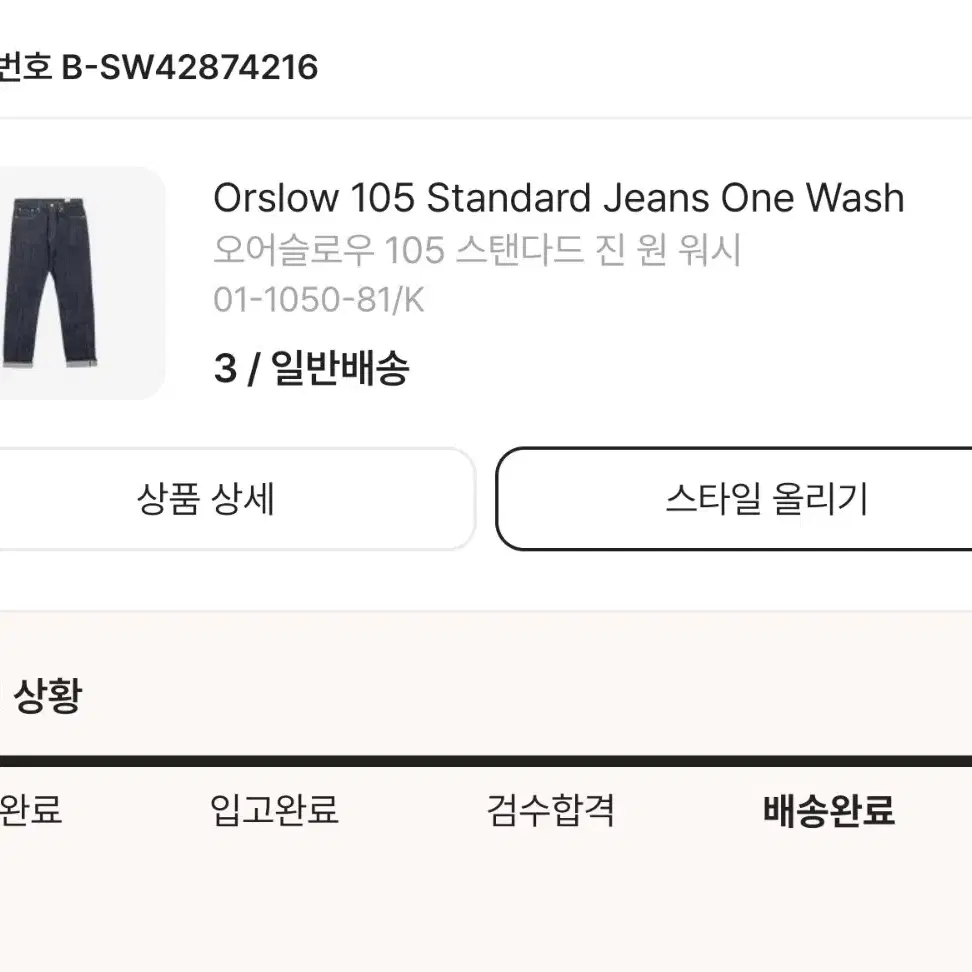This screenshot has height=972, width=972.
Task: Select the progress bar above status steps
Action: click(x=486, y=761)
